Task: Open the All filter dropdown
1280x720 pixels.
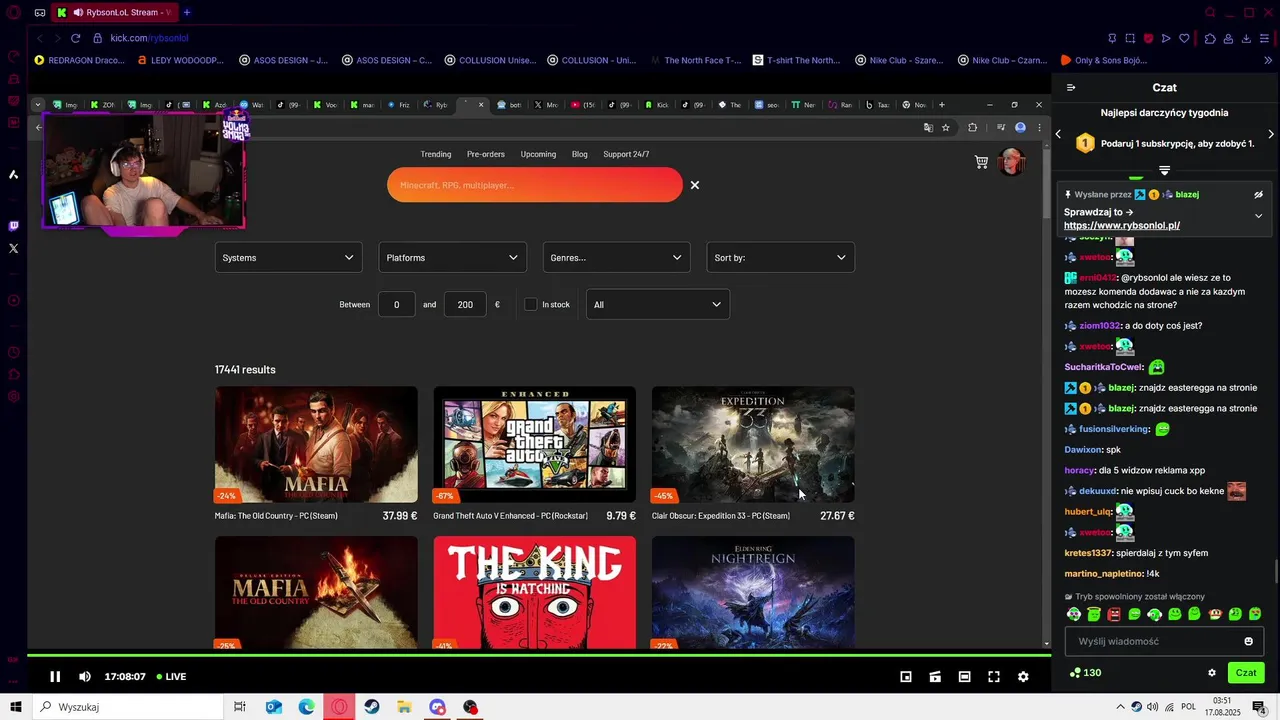Action: pos(657,304)
